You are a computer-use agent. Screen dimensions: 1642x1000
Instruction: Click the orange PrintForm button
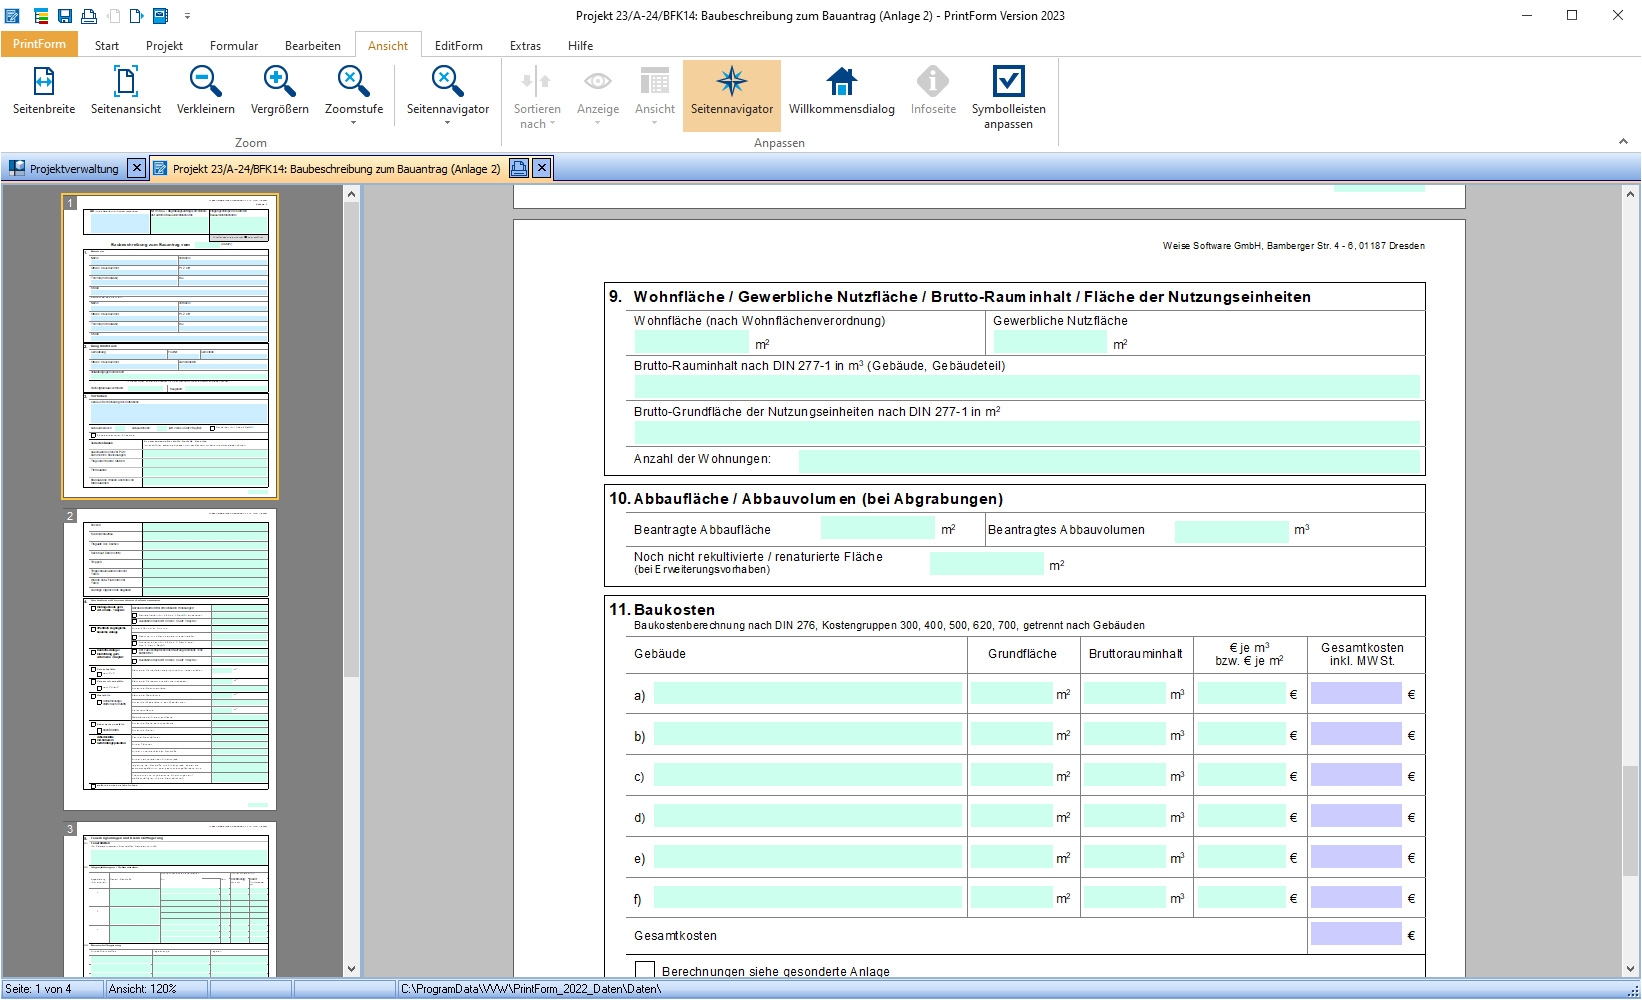(39, 44)
